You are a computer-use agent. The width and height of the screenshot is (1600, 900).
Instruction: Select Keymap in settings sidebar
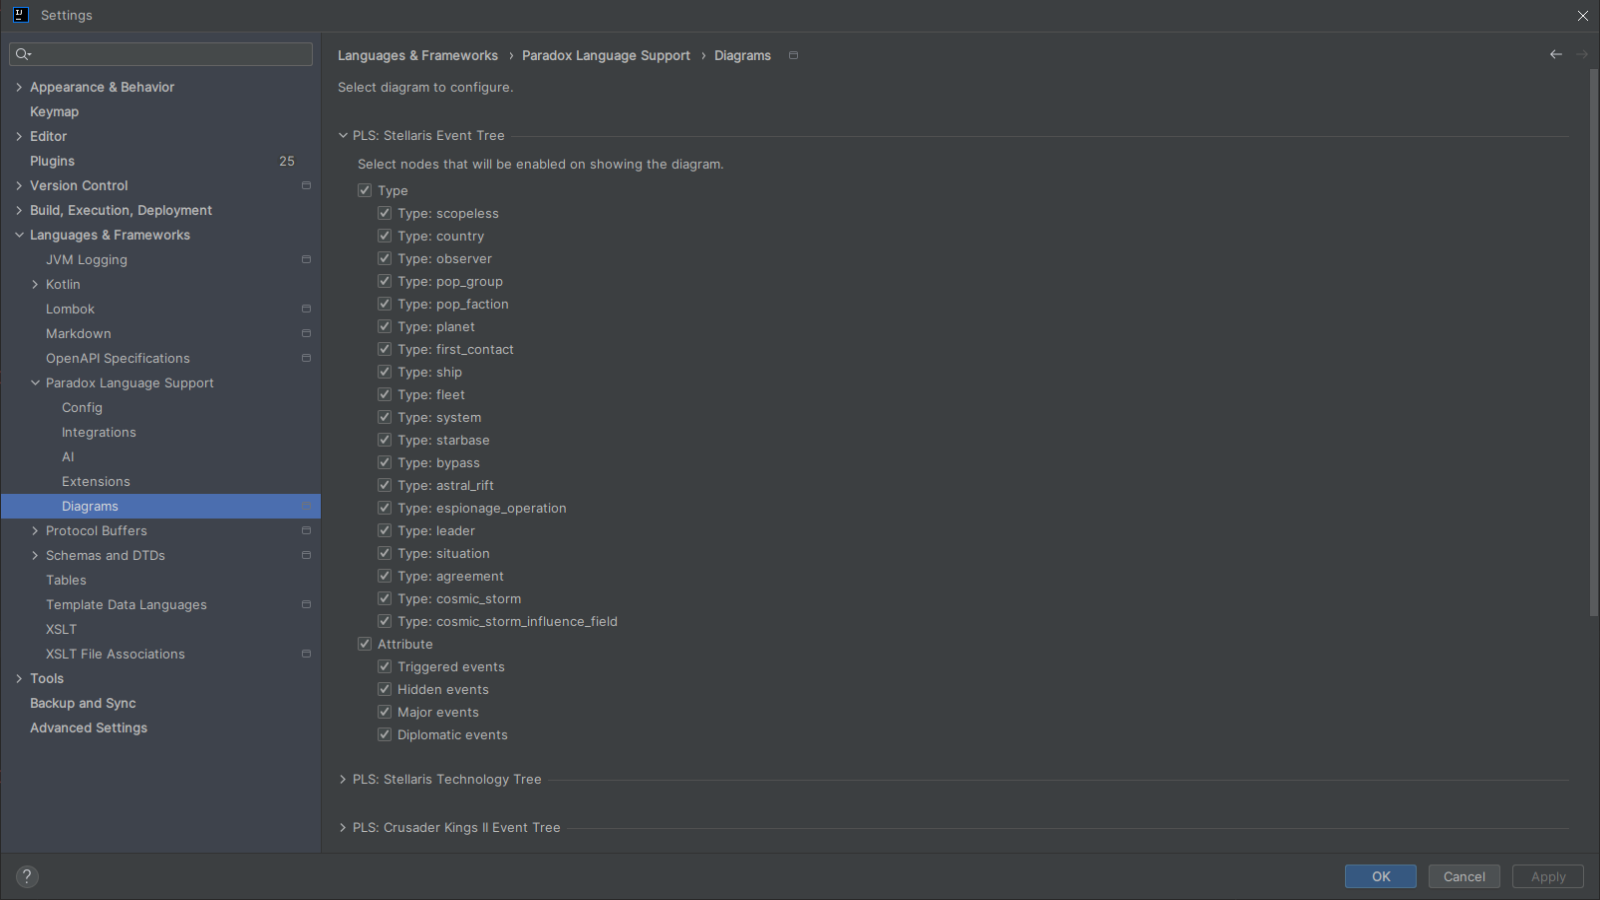coord(54,112)
